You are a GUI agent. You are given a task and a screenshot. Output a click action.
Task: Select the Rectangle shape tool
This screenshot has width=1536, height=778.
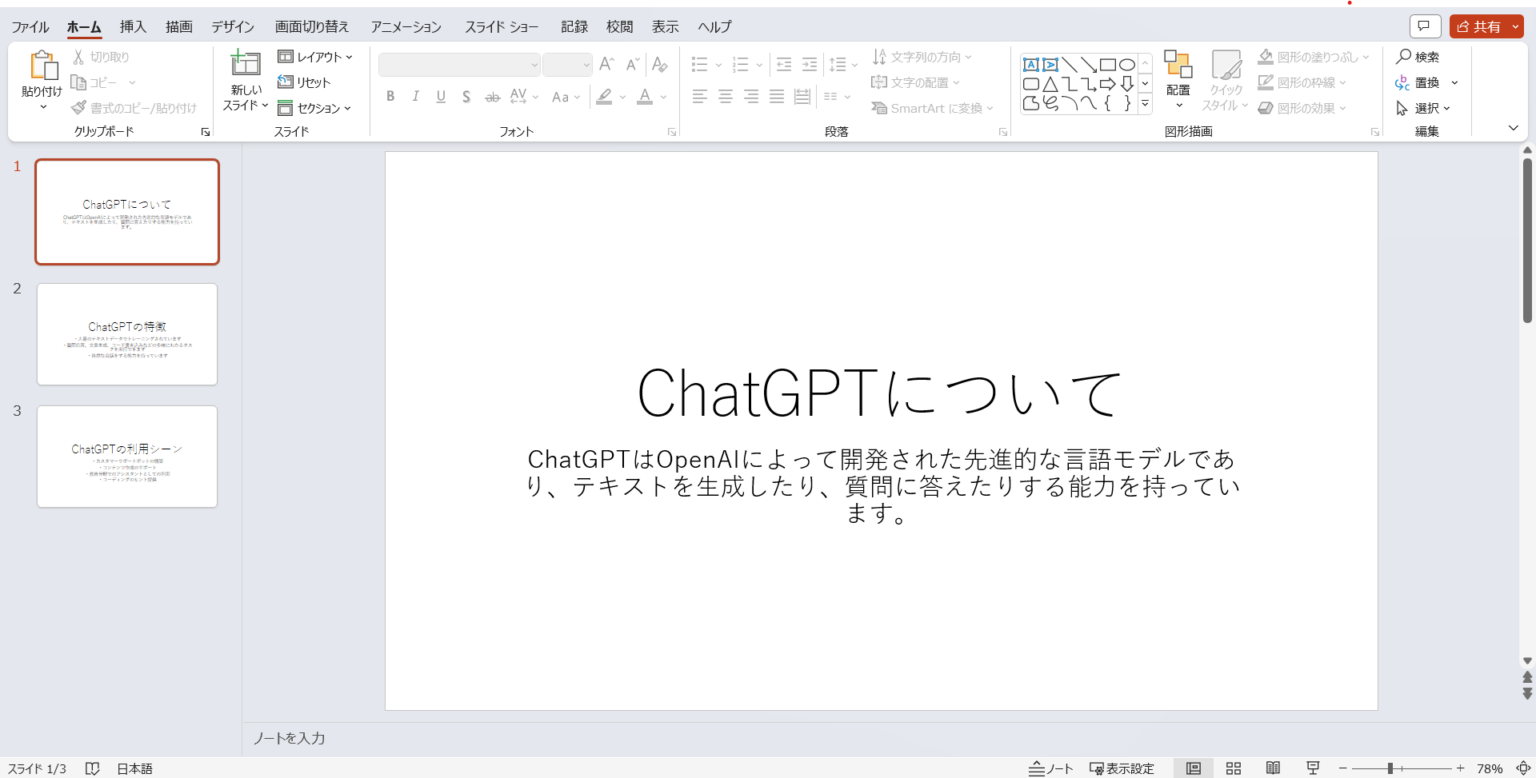tap(1107, 64)
